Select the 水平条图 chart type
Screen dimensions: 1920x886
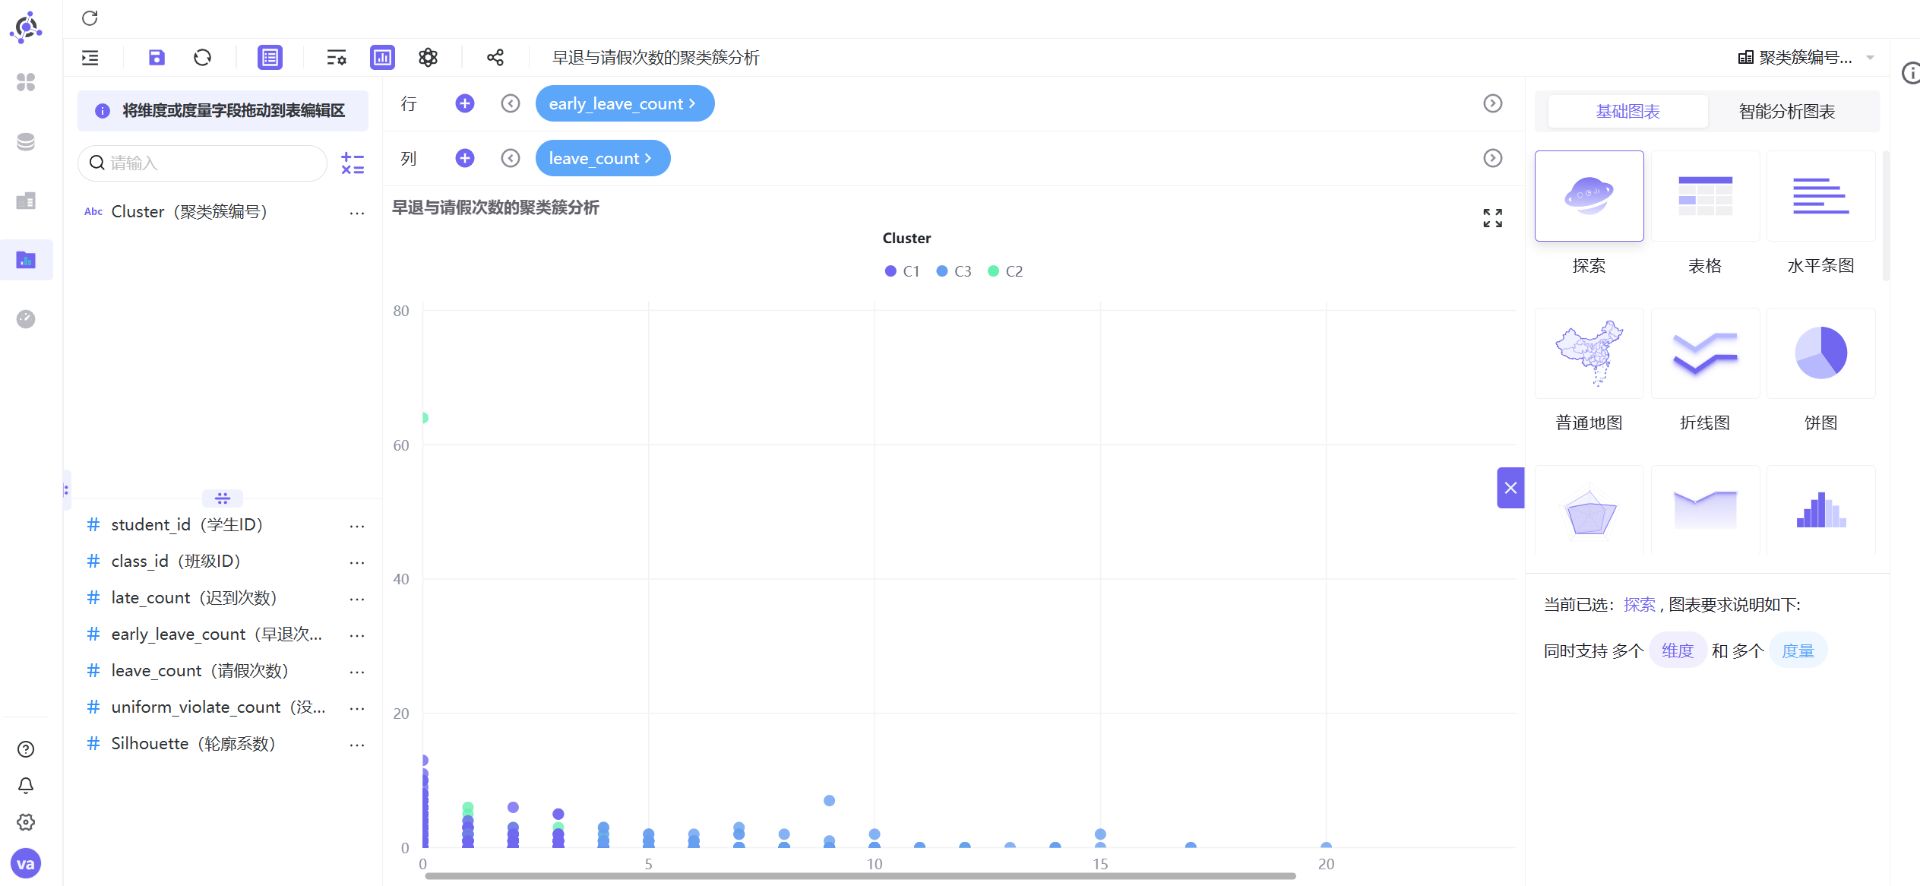[x=1821, y=196]
